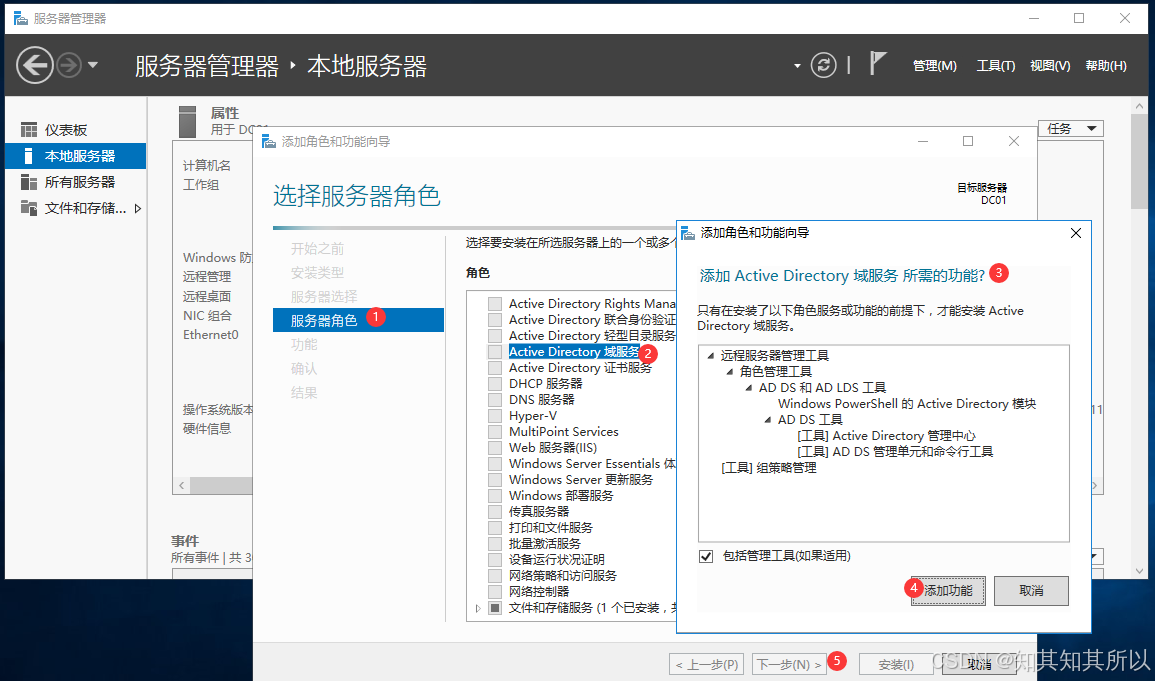1155x681 pixels.
Task: Check Active Directory 域服务 role checkbox
Action: 495,352
